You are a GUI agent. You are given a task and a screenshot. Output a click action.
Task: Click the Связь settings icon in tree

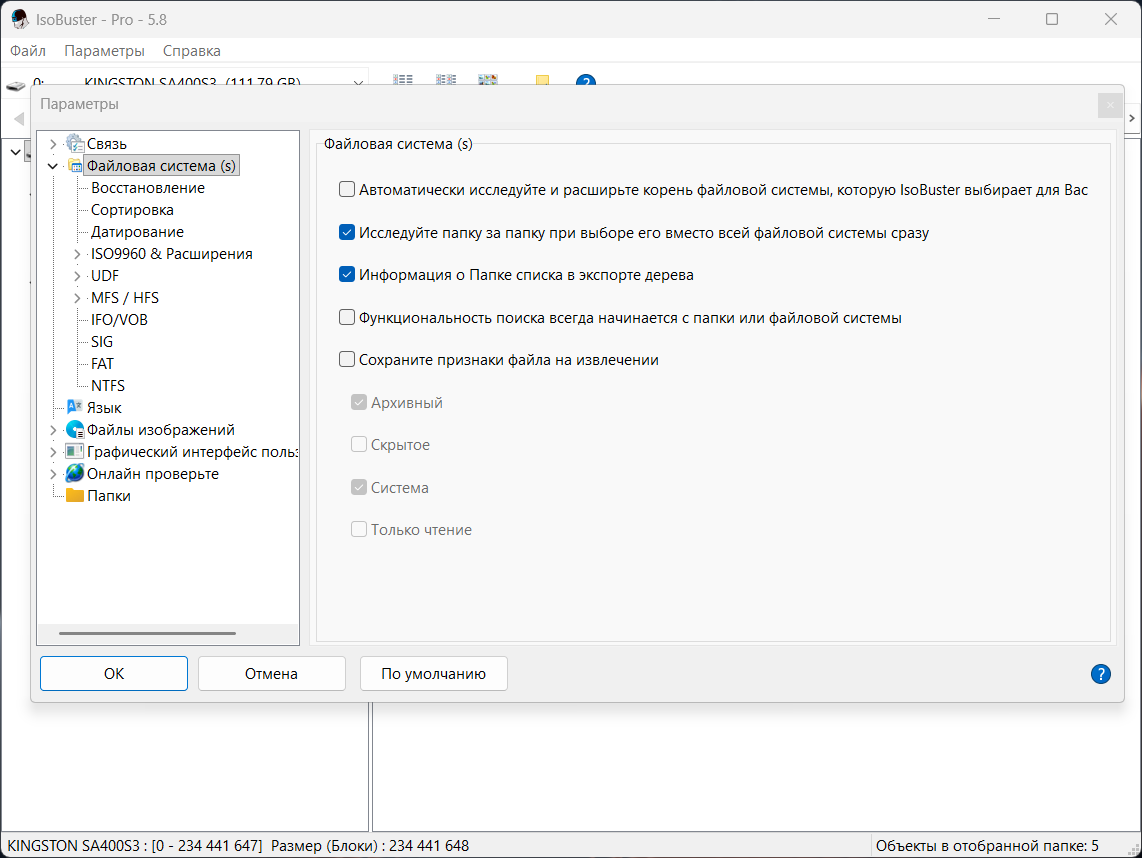coord(74,143)
